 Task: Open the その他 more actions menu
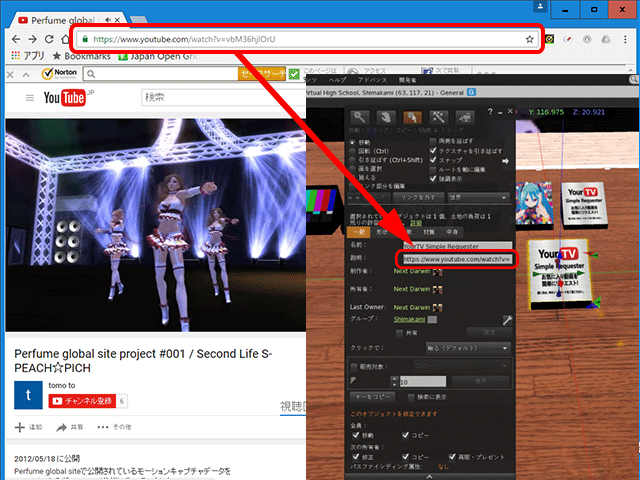(x=114, y=427)
